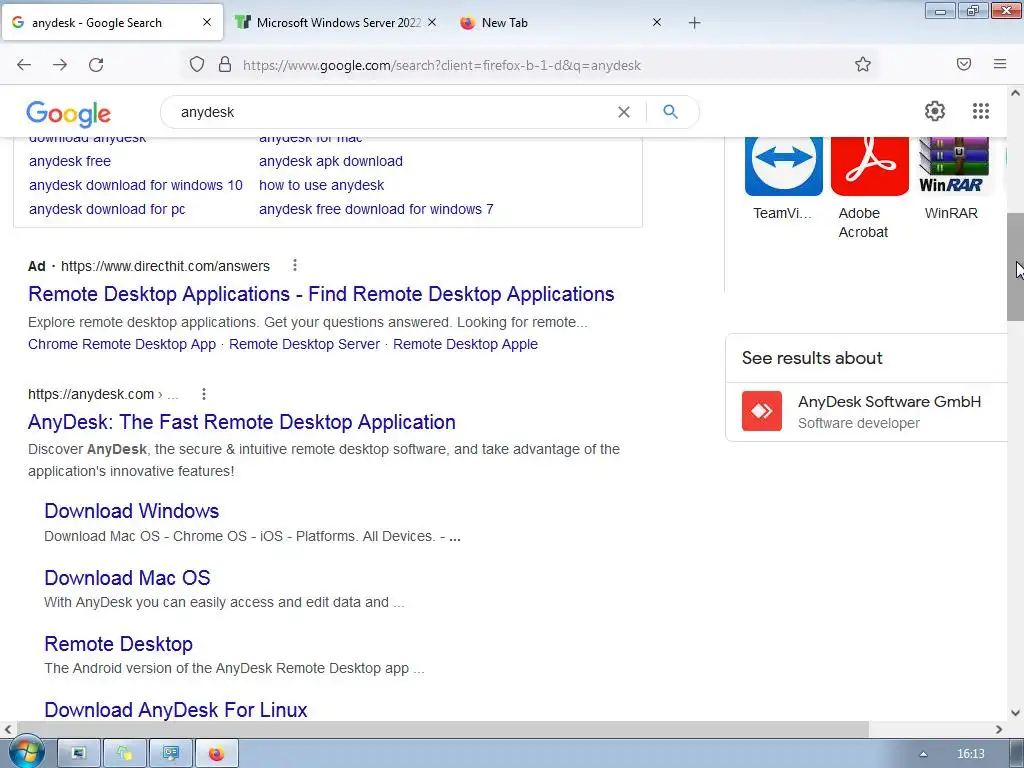Image resolution: width=1024 pixels, height=768 pixels.
Task: Open options menu for anydesk.com result
Action: pyautogui.click(x=204, y=394)
